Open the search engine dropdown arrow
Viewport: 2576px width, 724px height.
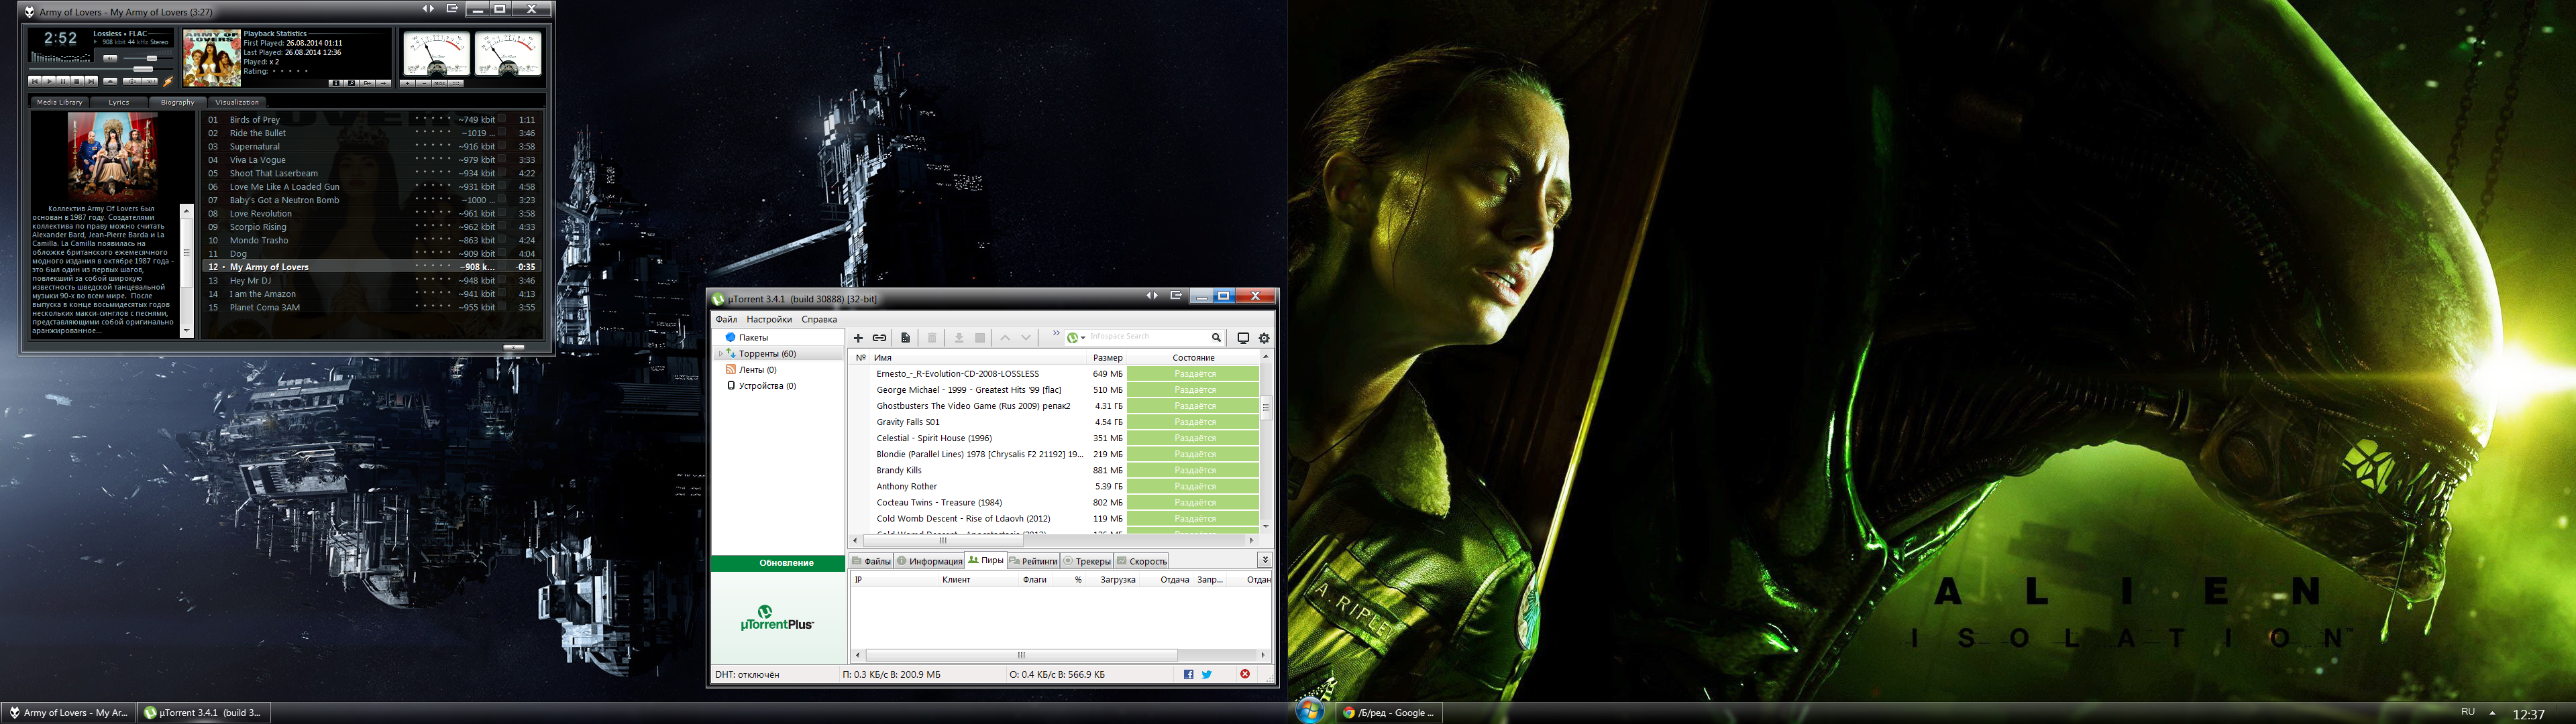(1083, 338)
